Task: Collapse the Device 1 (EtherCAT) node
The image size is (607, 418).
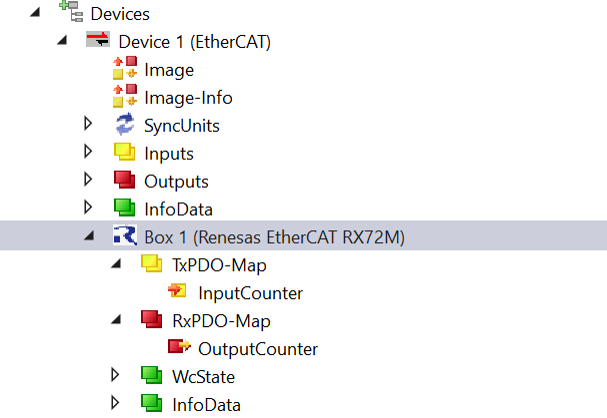Action: coord(62,40)
